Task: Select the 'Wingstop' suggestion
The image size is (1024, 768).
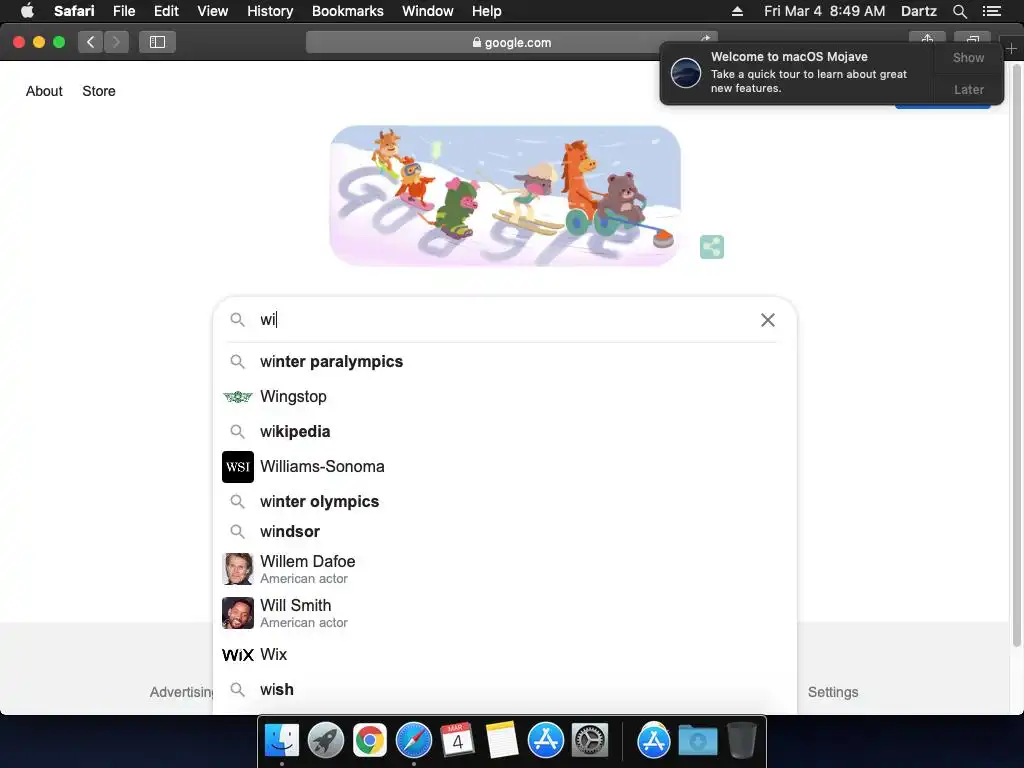Action: 505,396
